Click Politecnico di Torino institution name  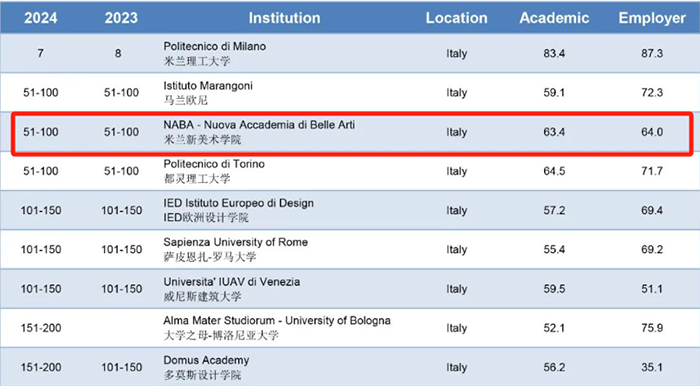(214, 164)
